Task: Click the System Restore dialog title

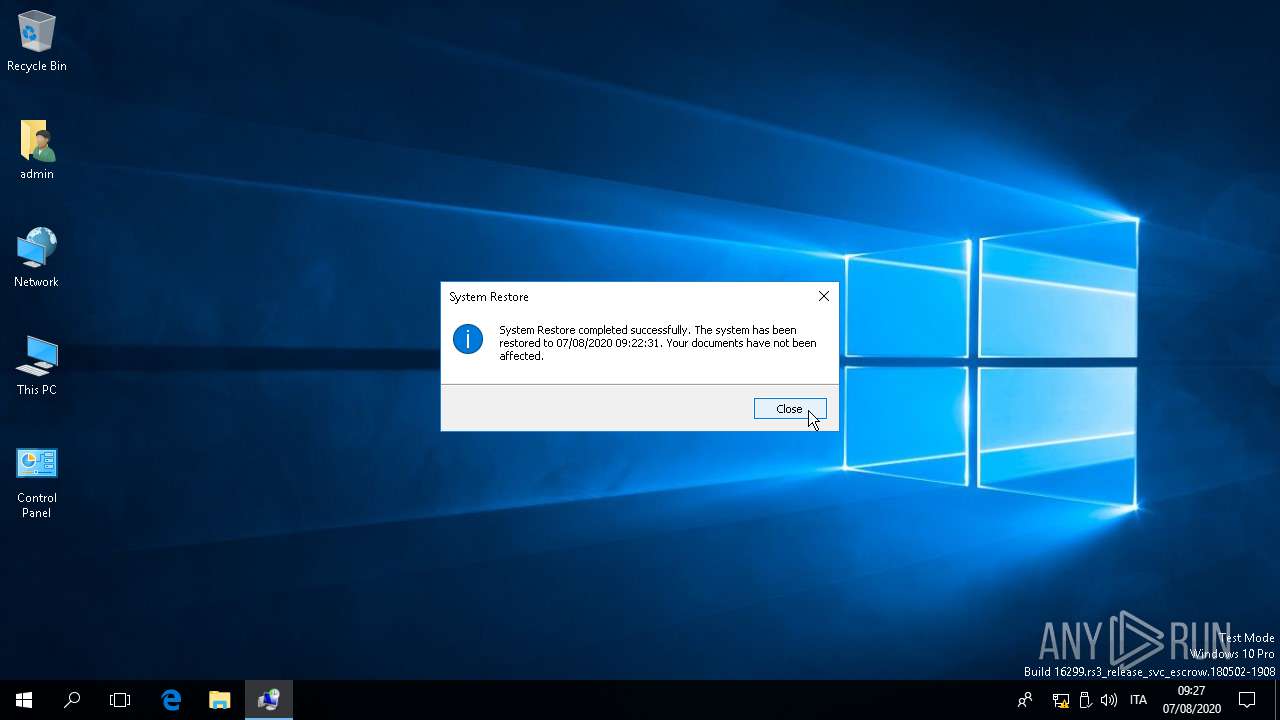Action: click(489, 297)
